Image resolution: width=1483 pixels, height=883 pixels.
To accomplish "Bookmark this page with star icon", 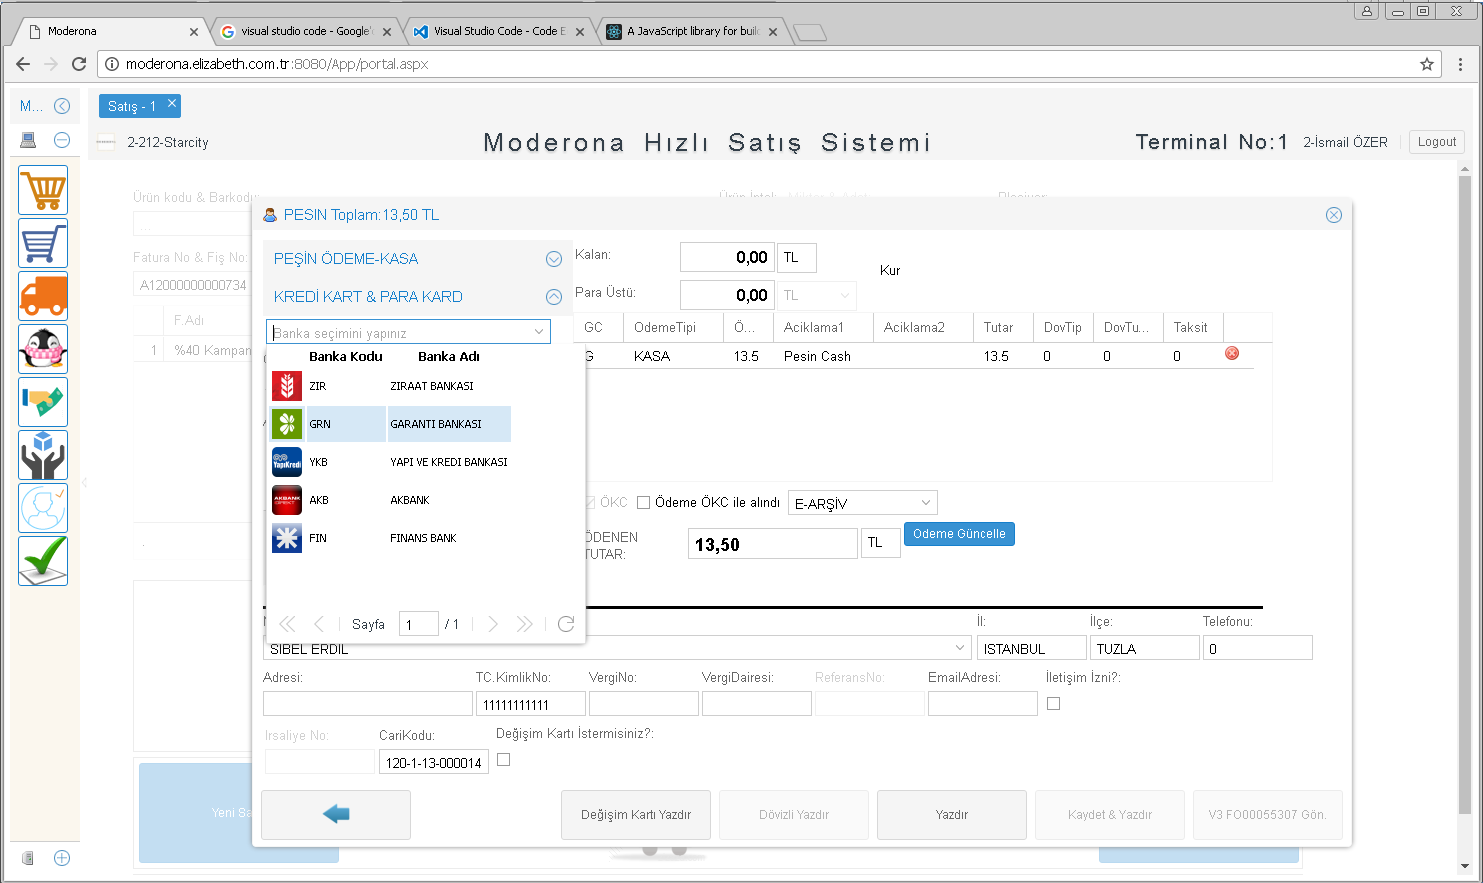I will pyautogui.click(x=1427, y=64).
